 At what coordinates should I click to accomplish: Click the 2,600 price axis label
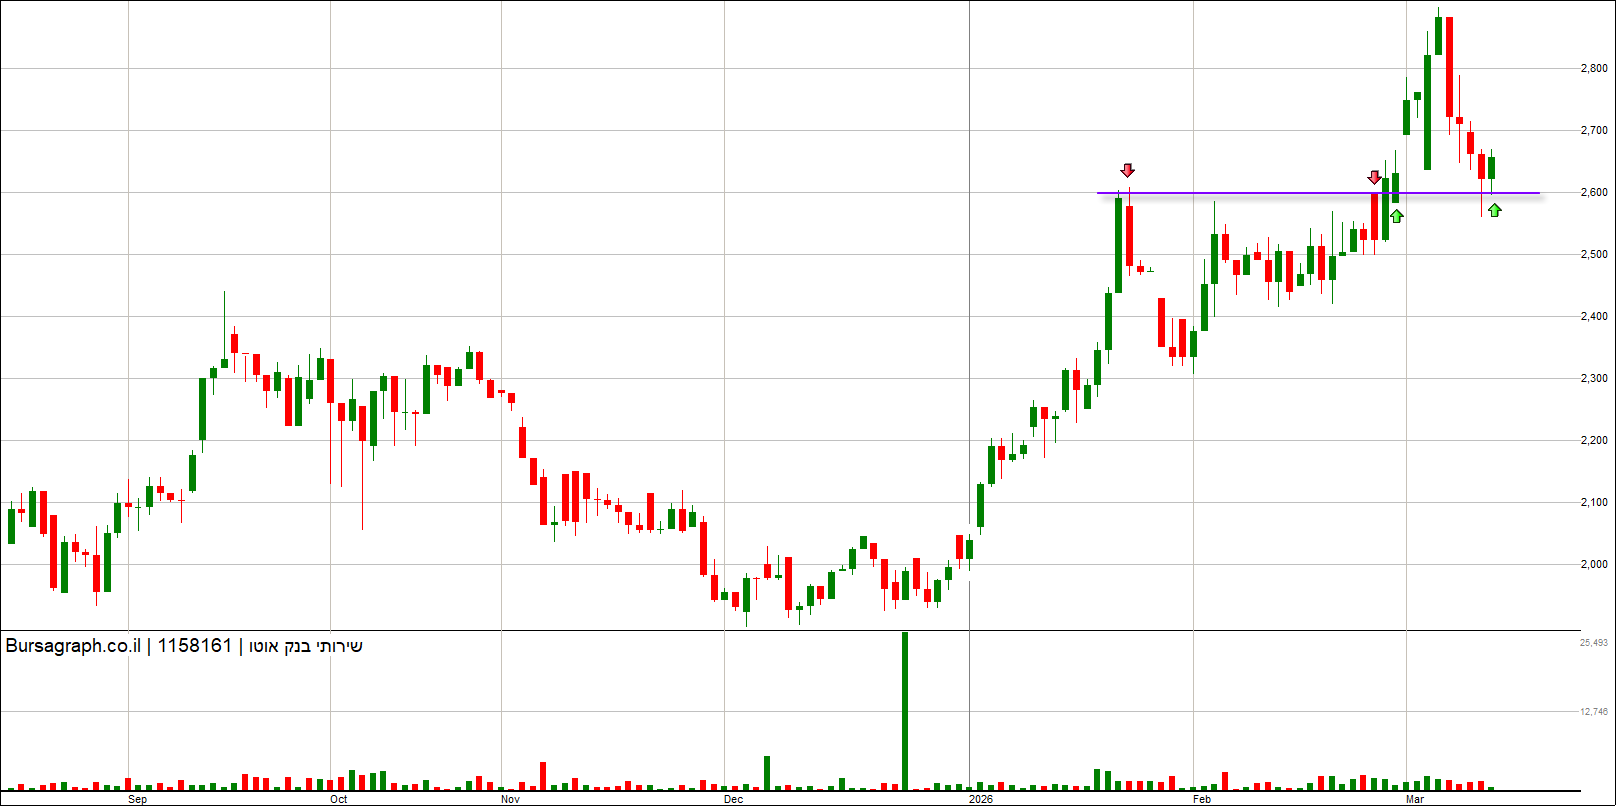point(1594,192)
